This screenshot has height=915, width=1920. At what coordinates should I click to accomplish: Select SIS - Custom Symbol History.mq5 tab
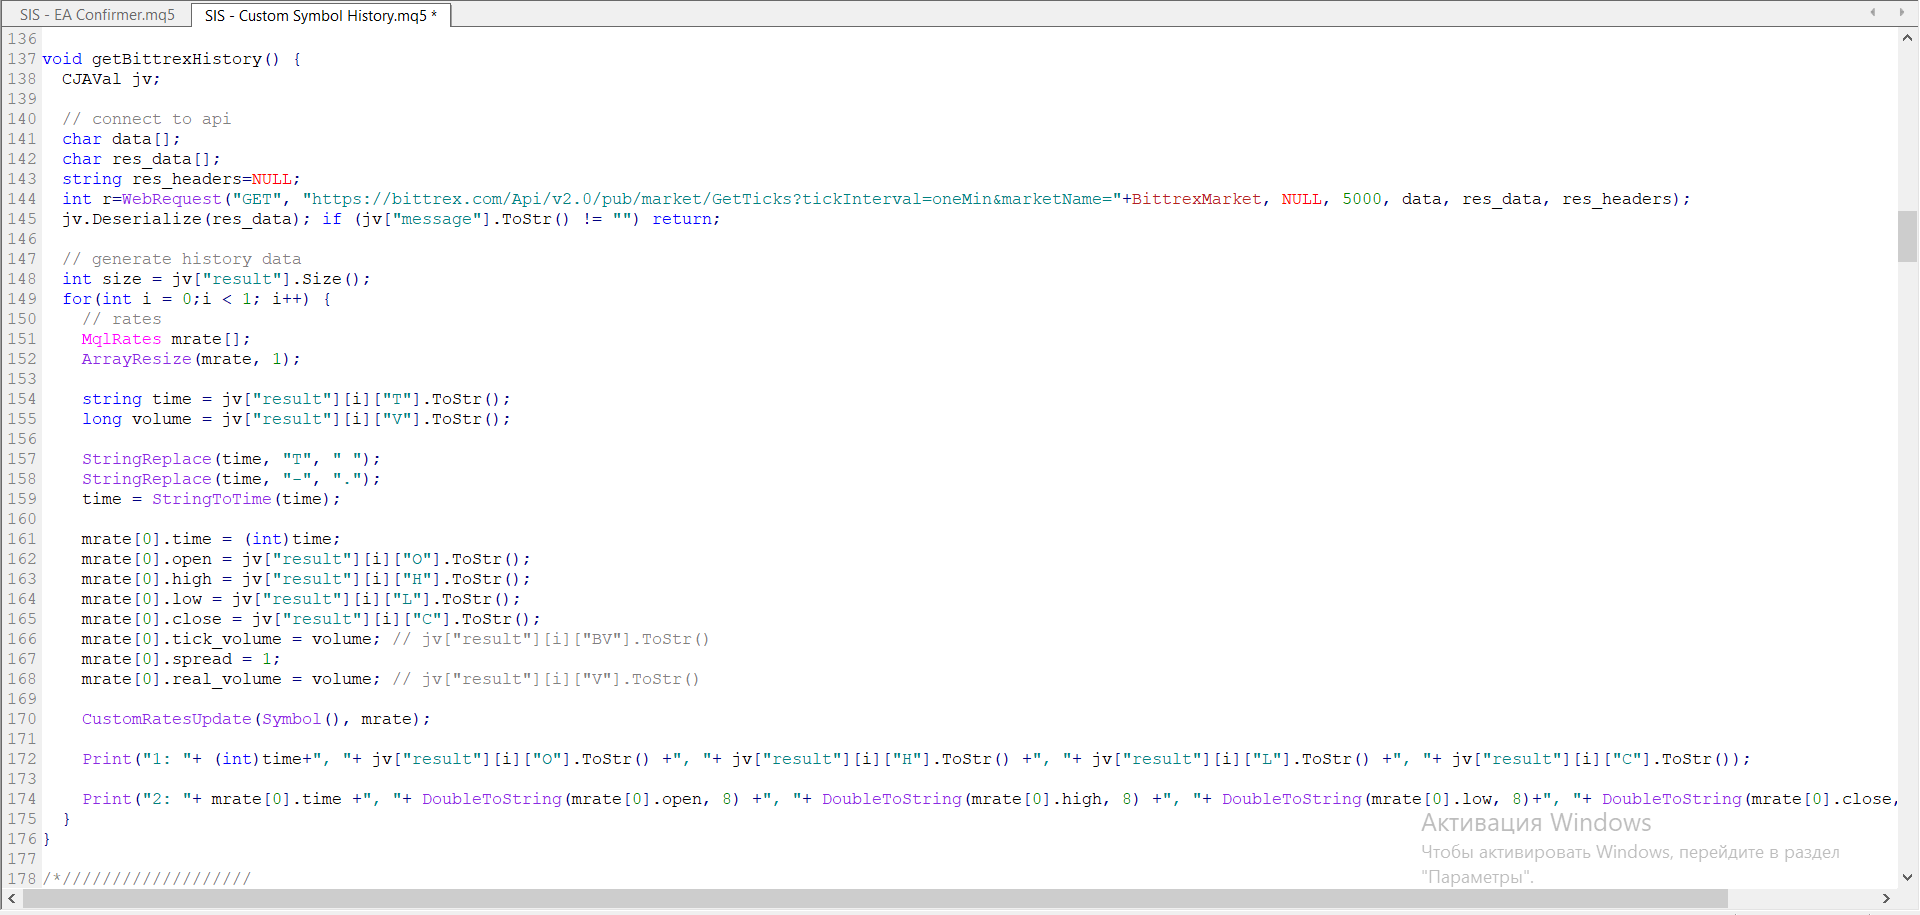[320, 15]
